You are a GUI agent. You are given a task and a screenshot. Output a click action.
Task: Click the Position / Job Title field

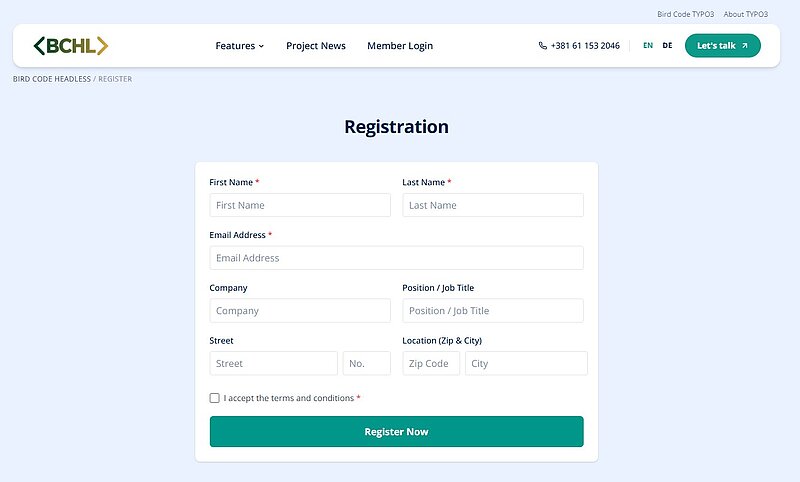click(493, 311)
